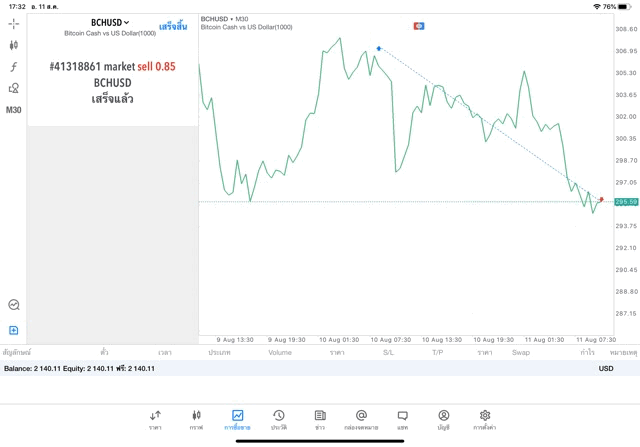640x447 pixels.
Task: Open the settings gear tab
Action: tap(485, 420)
